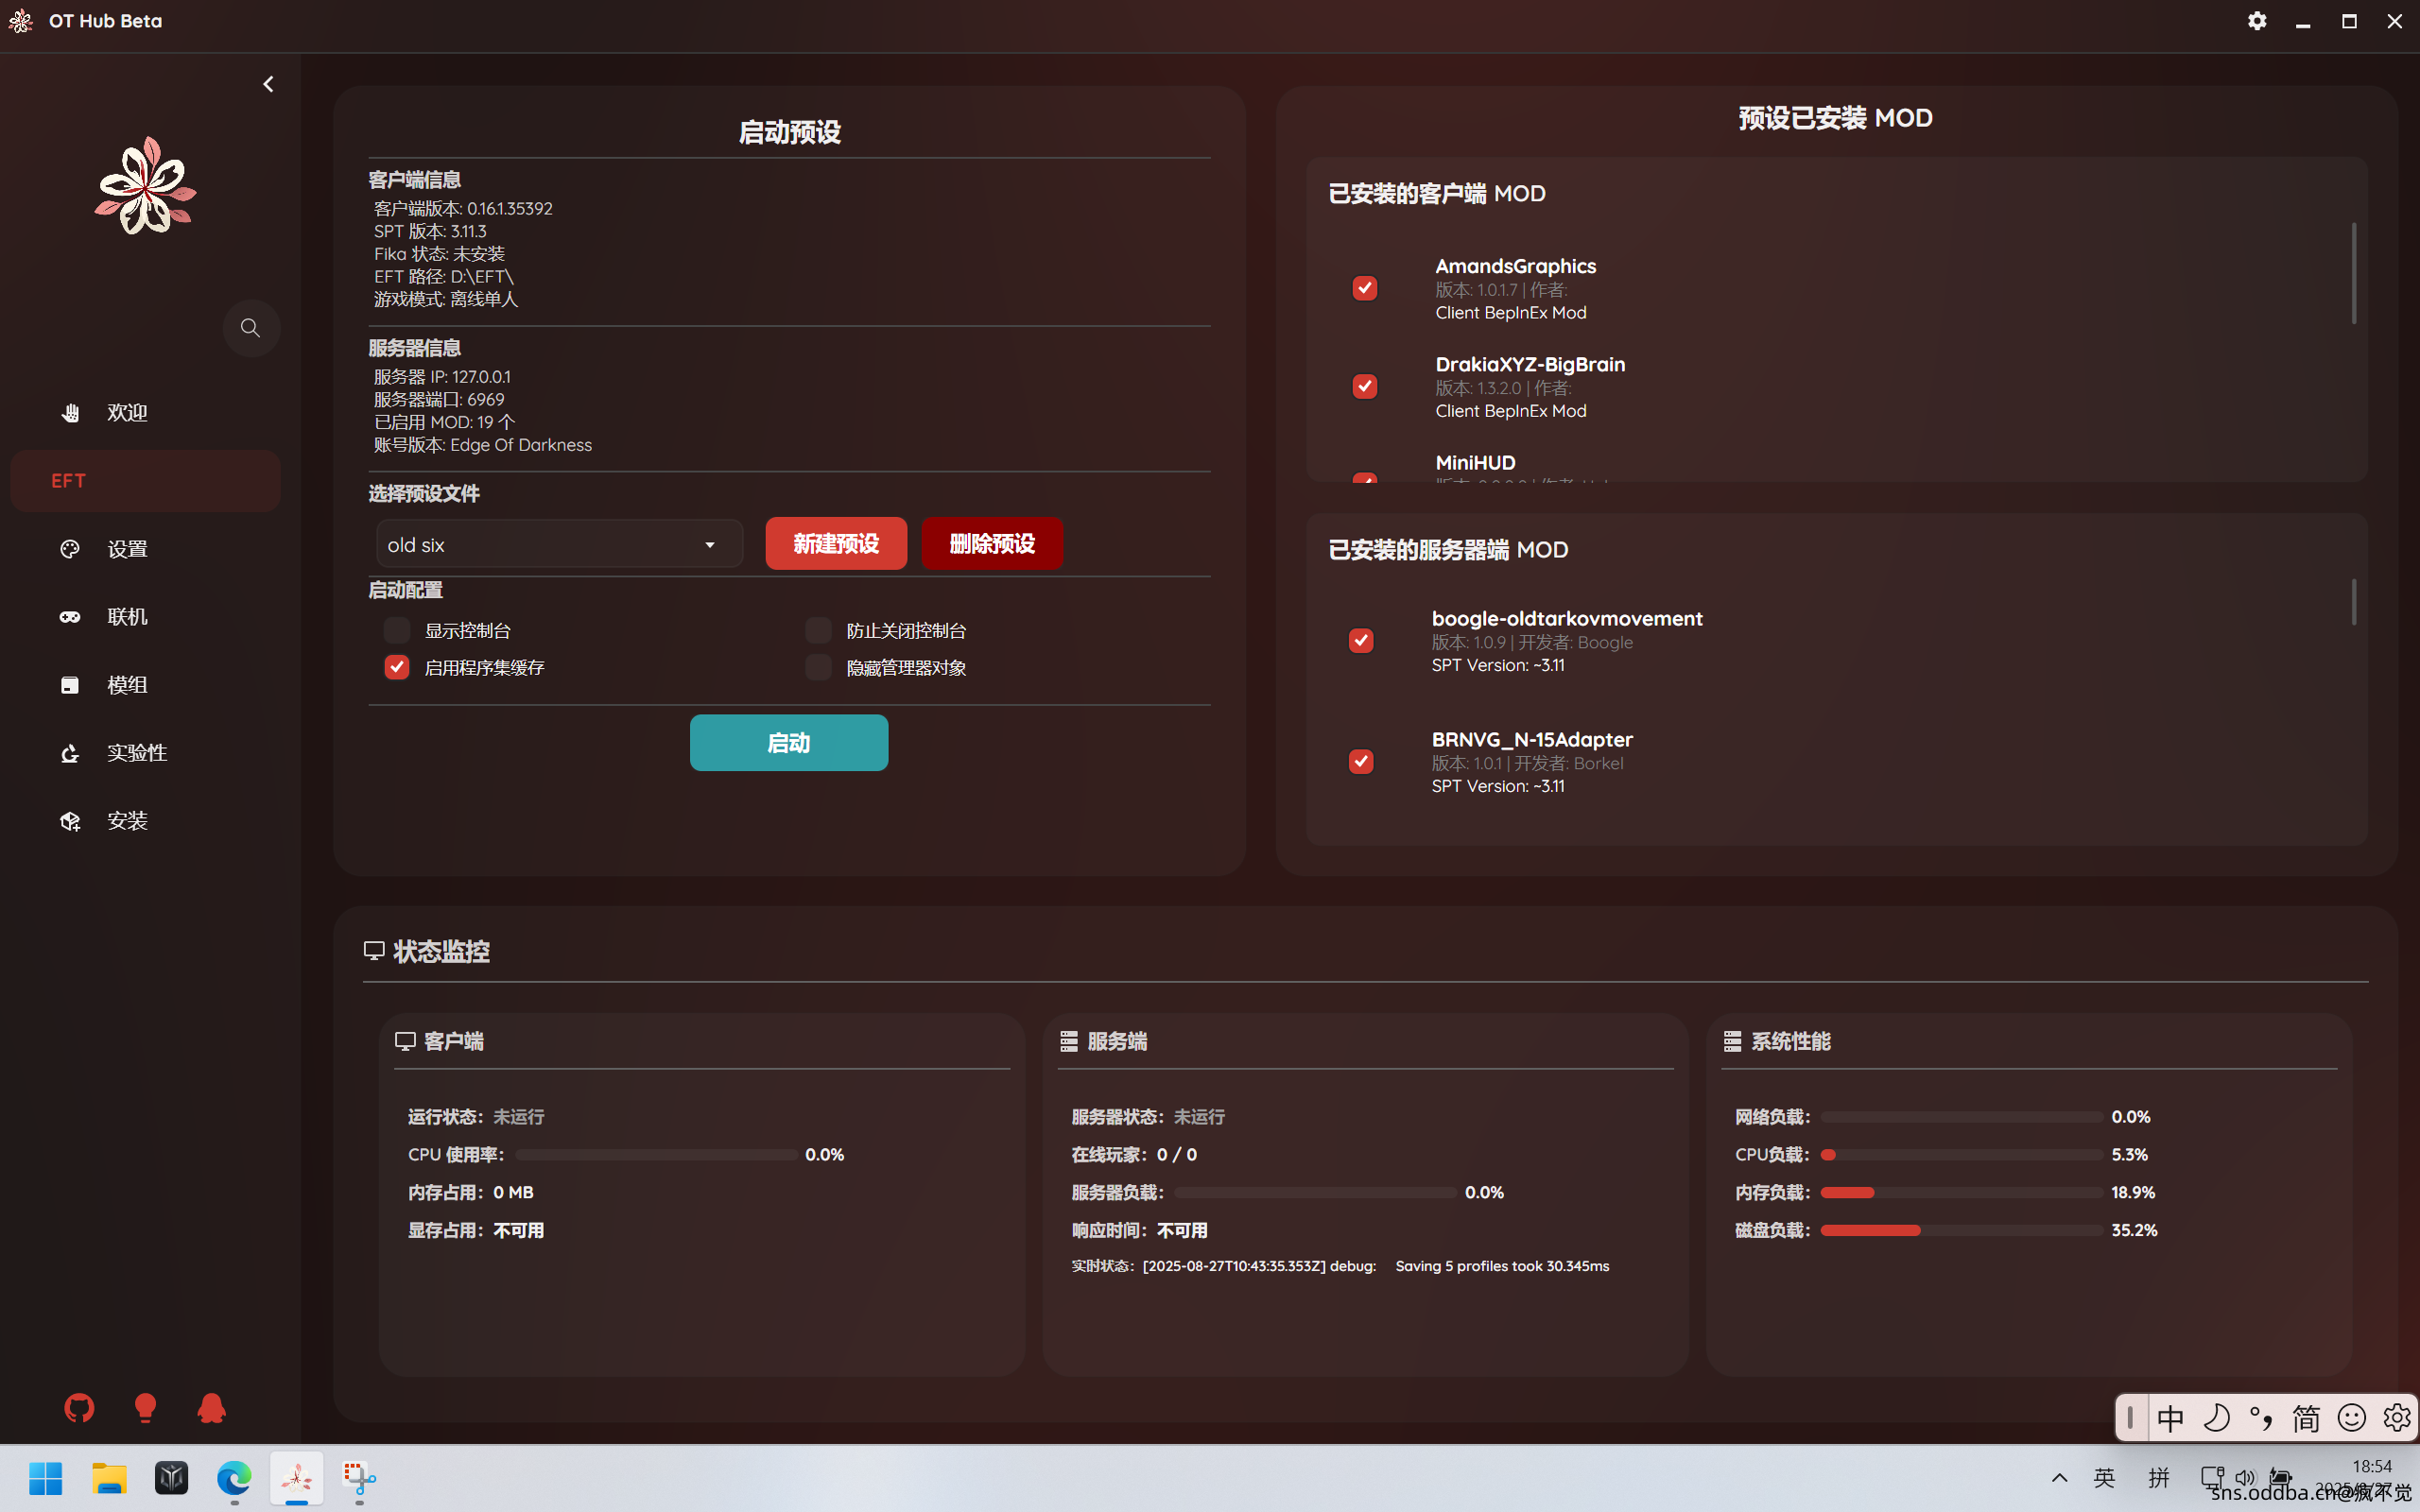Enable the 防止关闭控制台 checkbox

click(818, 630)
